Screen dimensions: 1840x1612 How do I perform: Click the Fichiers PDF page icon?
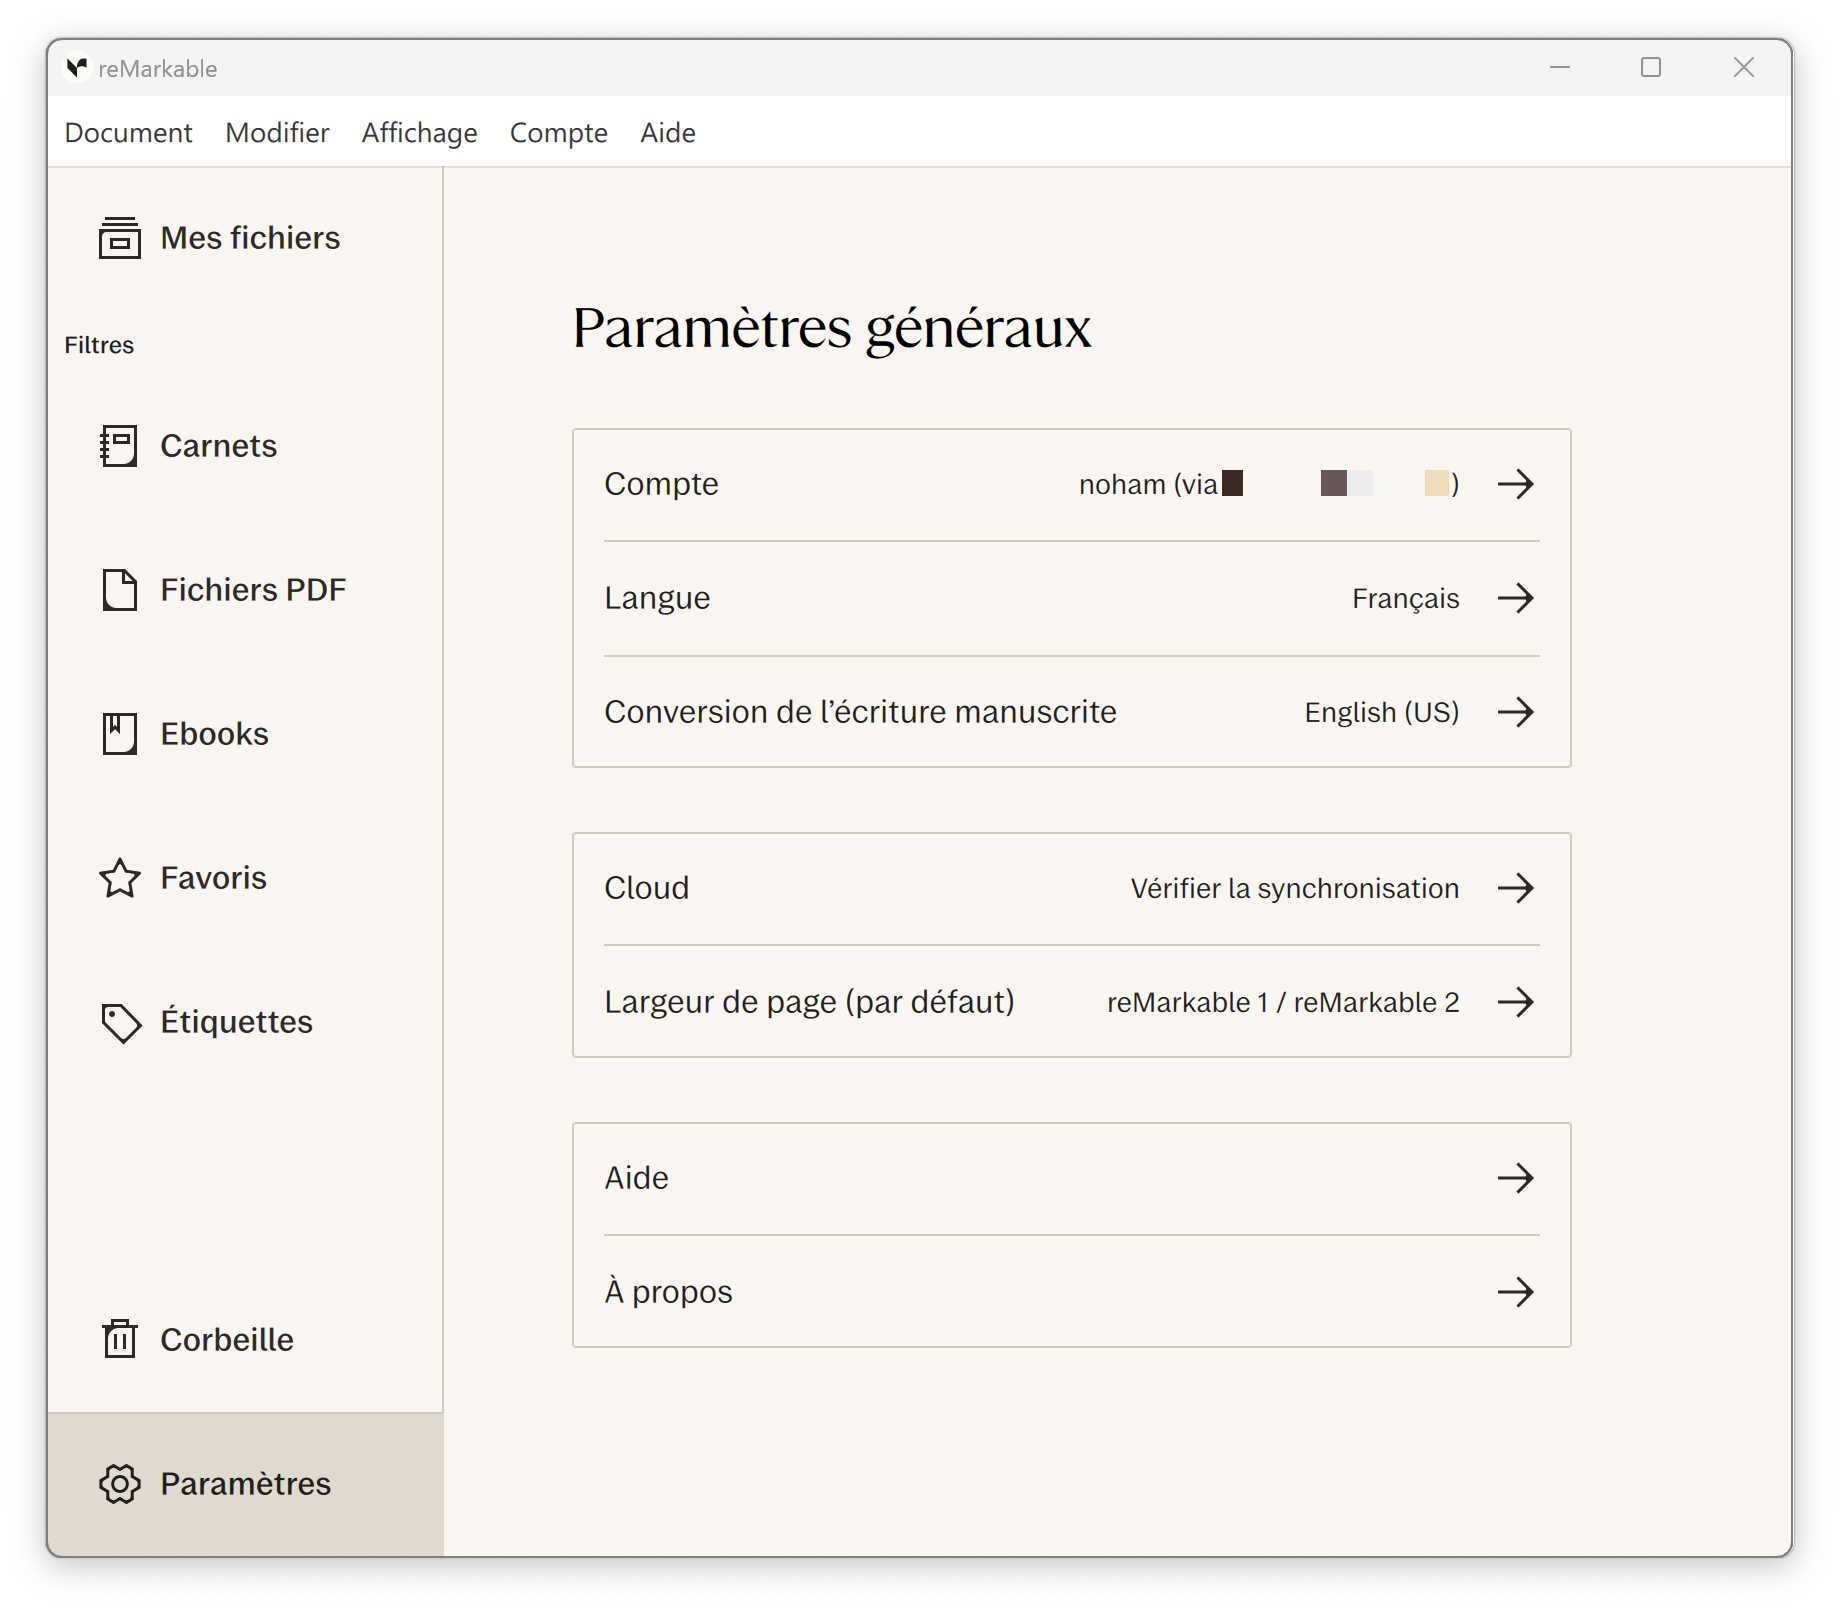point(120,590)
